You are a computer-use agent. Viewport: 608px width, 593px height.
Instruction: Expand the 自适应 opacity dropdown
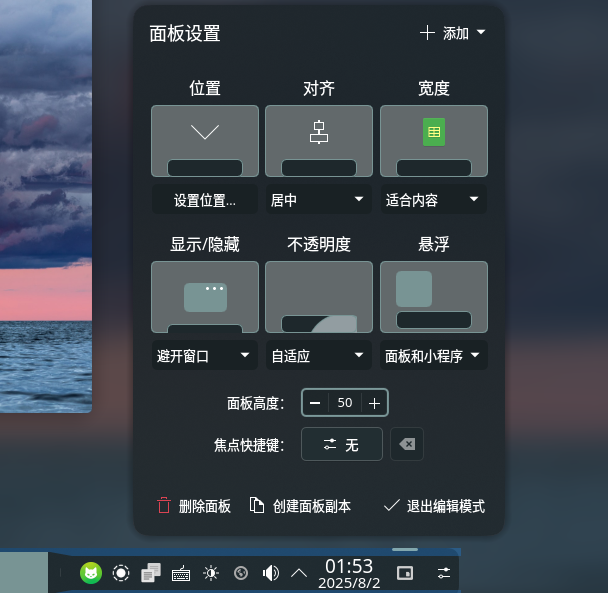[x=318, y=355]
